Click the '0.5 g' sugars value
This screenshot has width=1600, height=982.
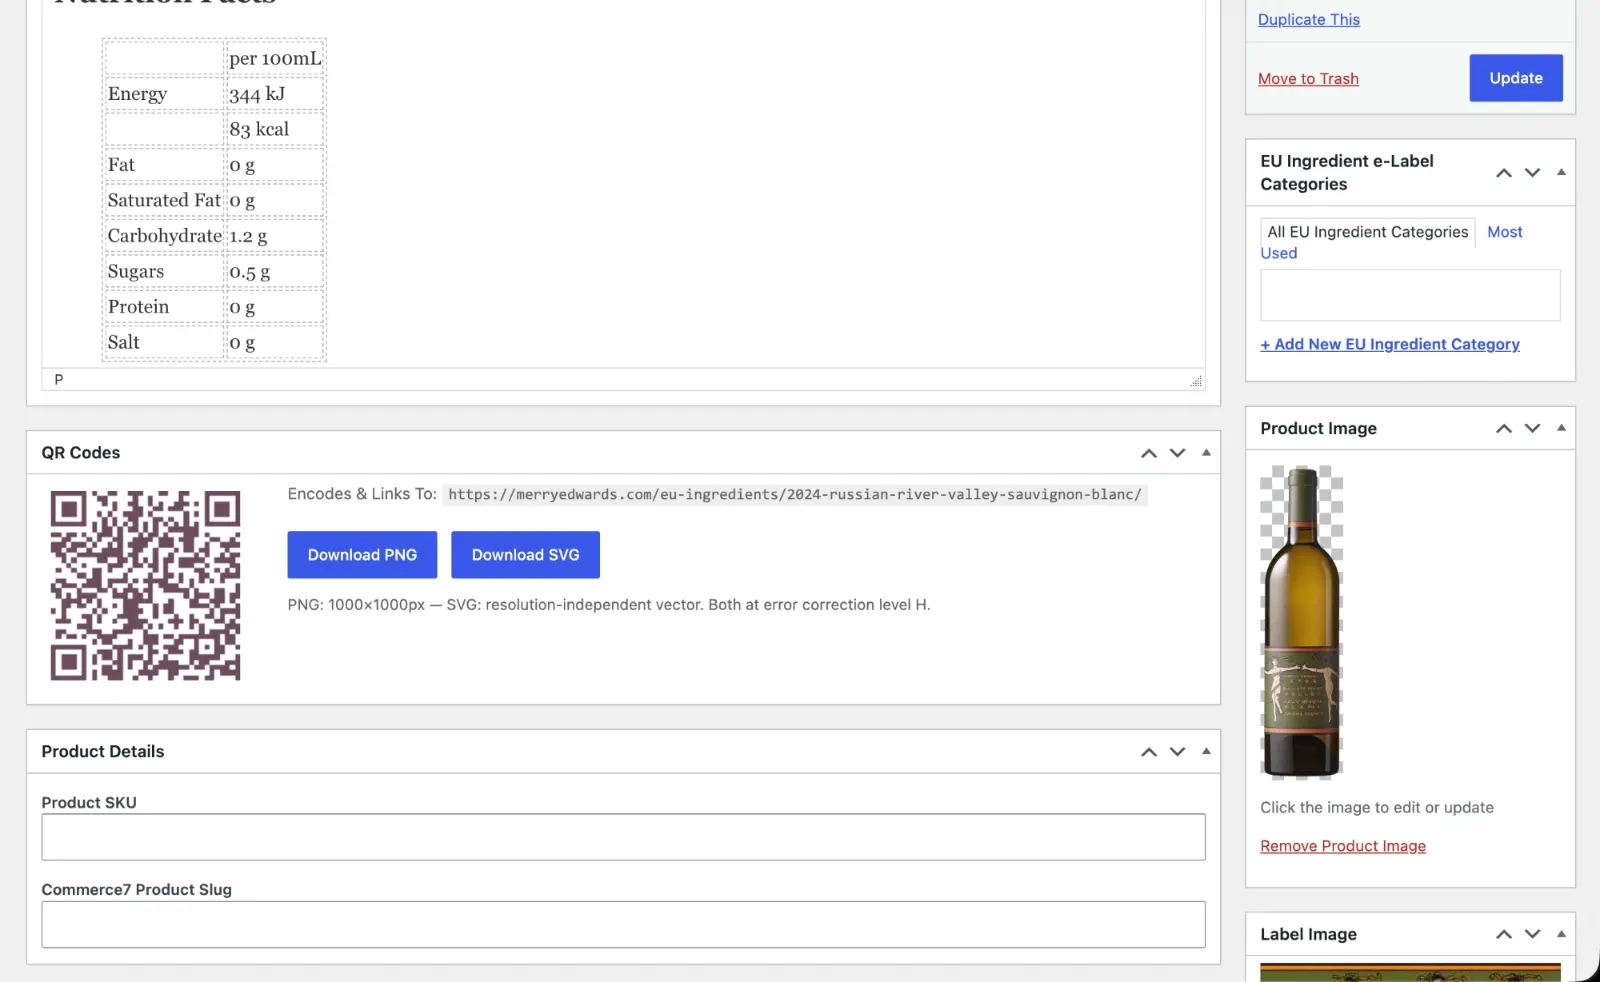tap(275, 272)
